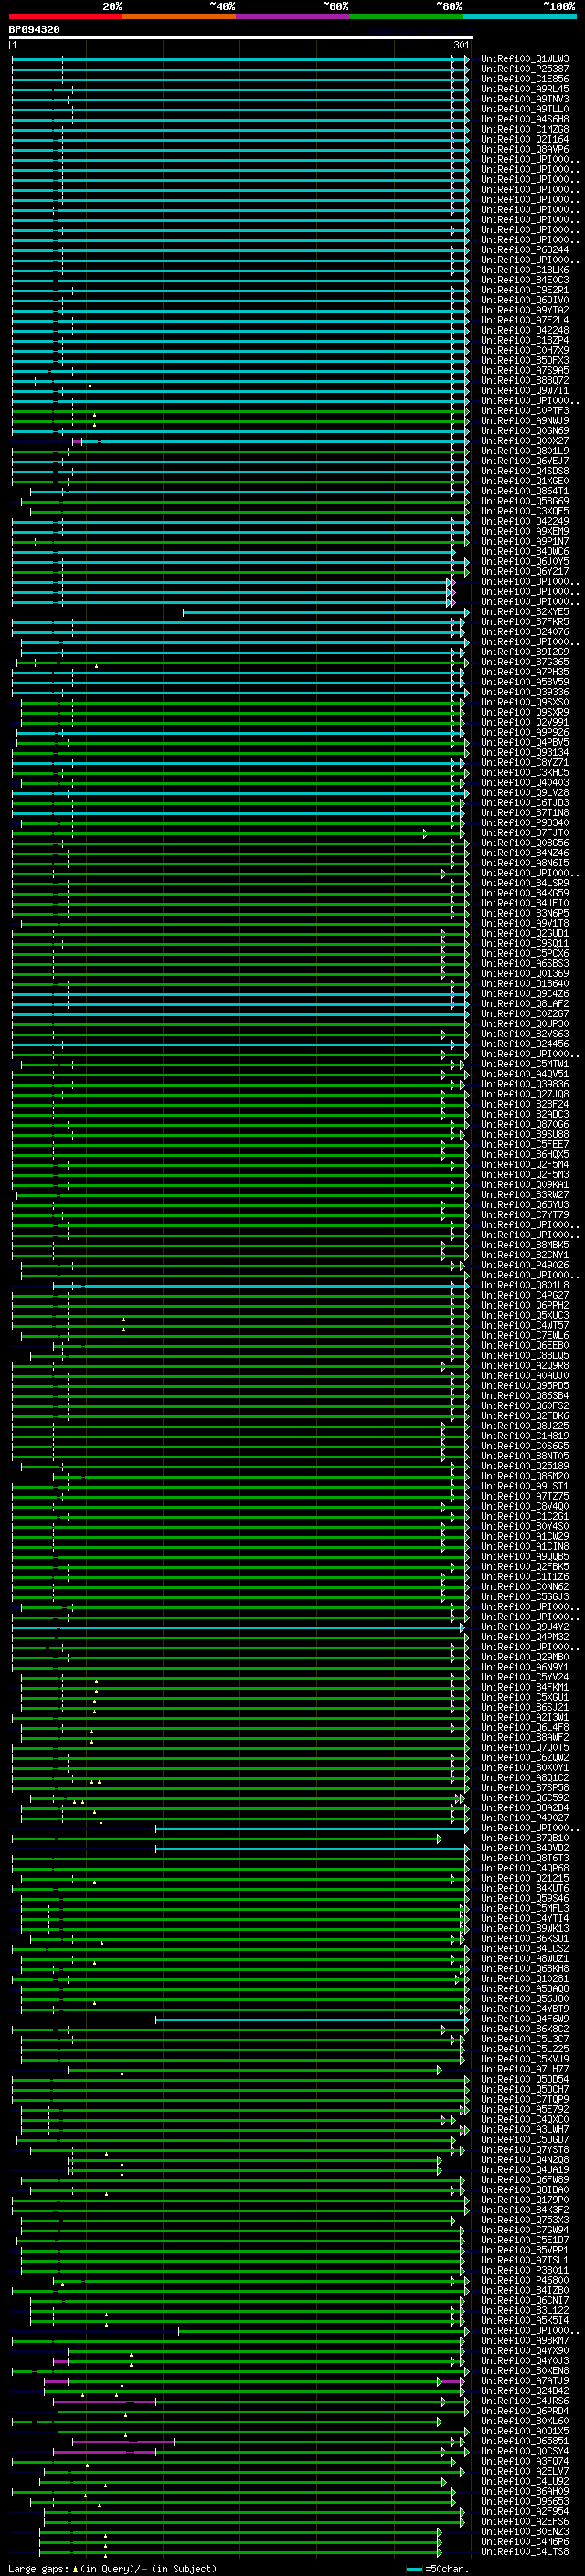Open the UniRef100_Q1WLW3 hit label

click(x=524, y=59)
